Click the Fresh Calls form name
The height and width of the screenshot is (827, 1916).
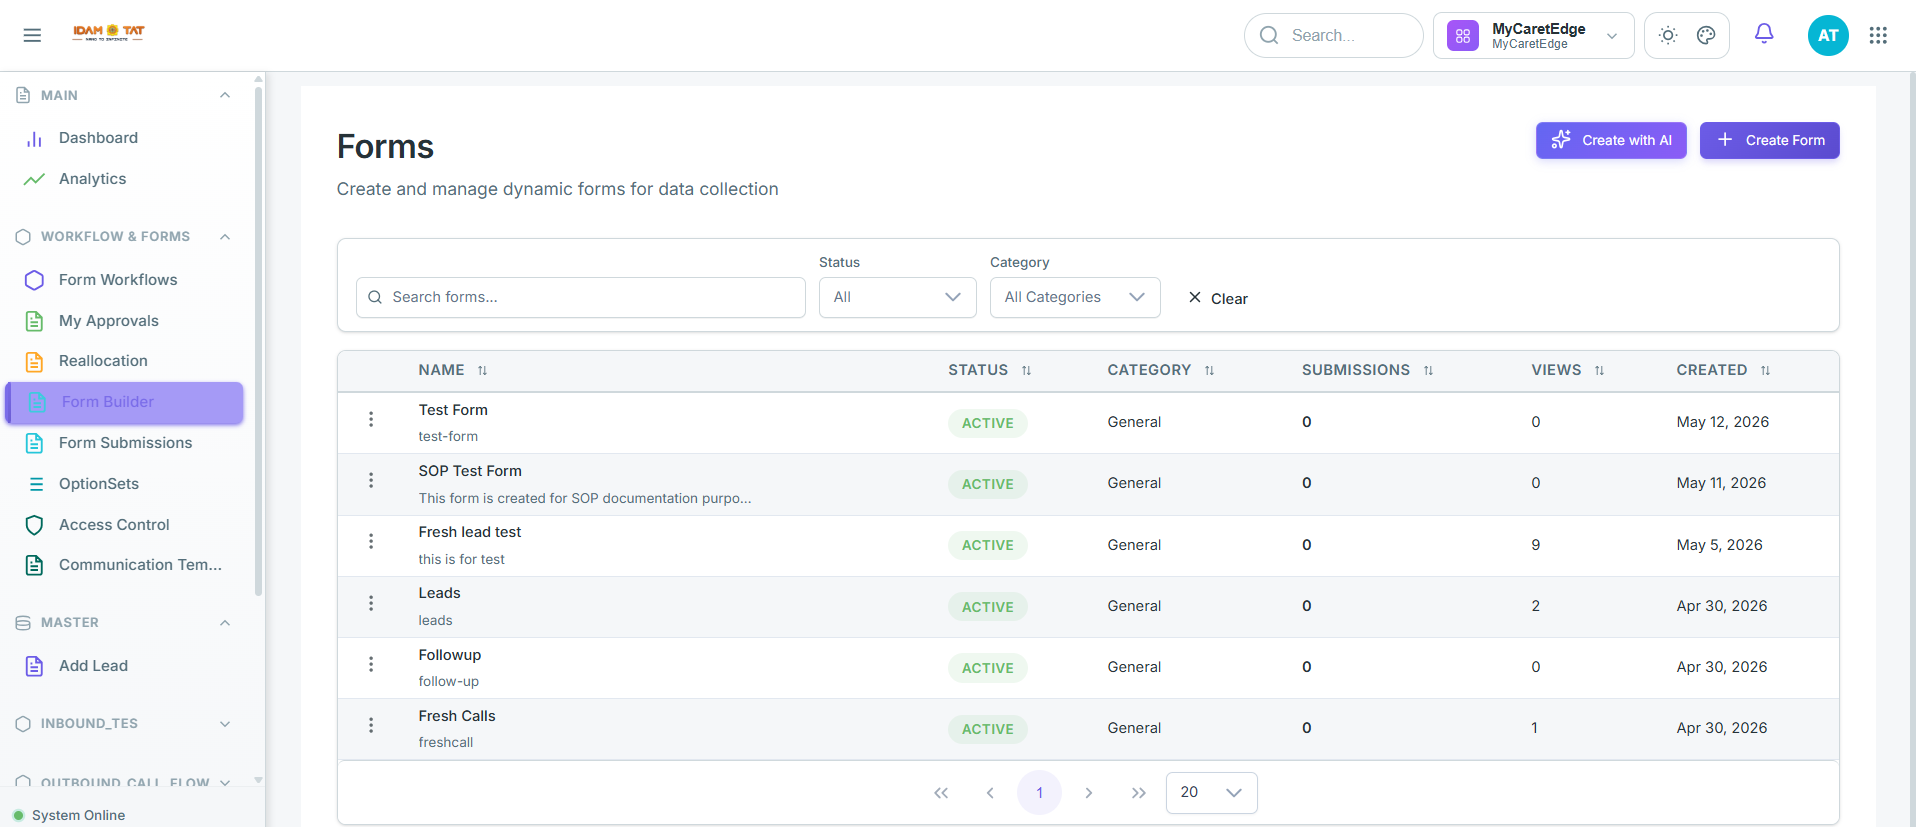[x=457, y=716]
